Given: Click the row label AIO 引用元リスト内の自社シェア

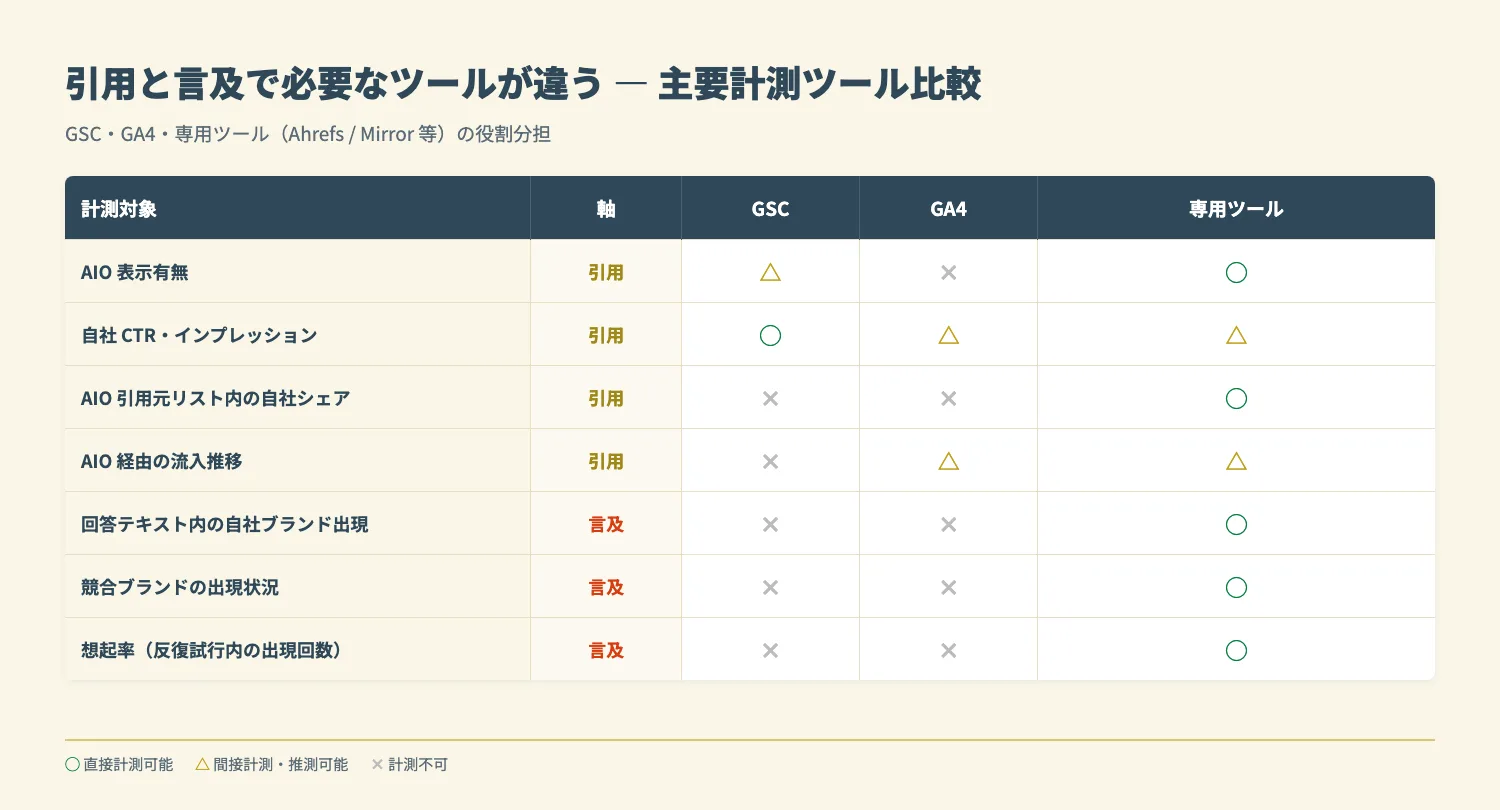Looking at the screenshot, I should pos(216,398).
